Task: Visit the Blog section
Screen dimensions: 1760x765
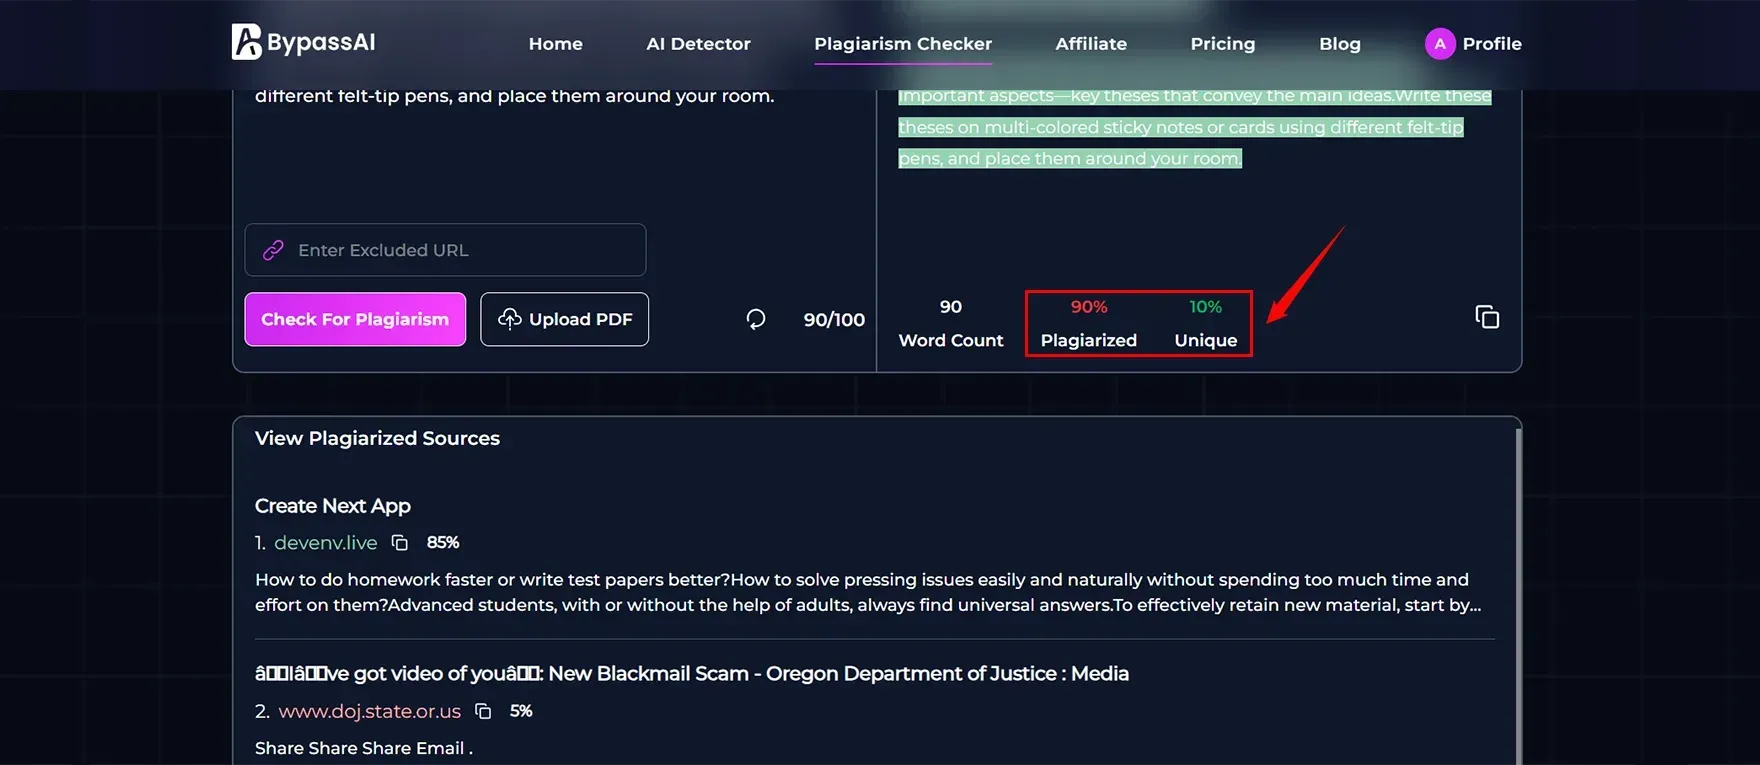Action: pos(1339,44)
